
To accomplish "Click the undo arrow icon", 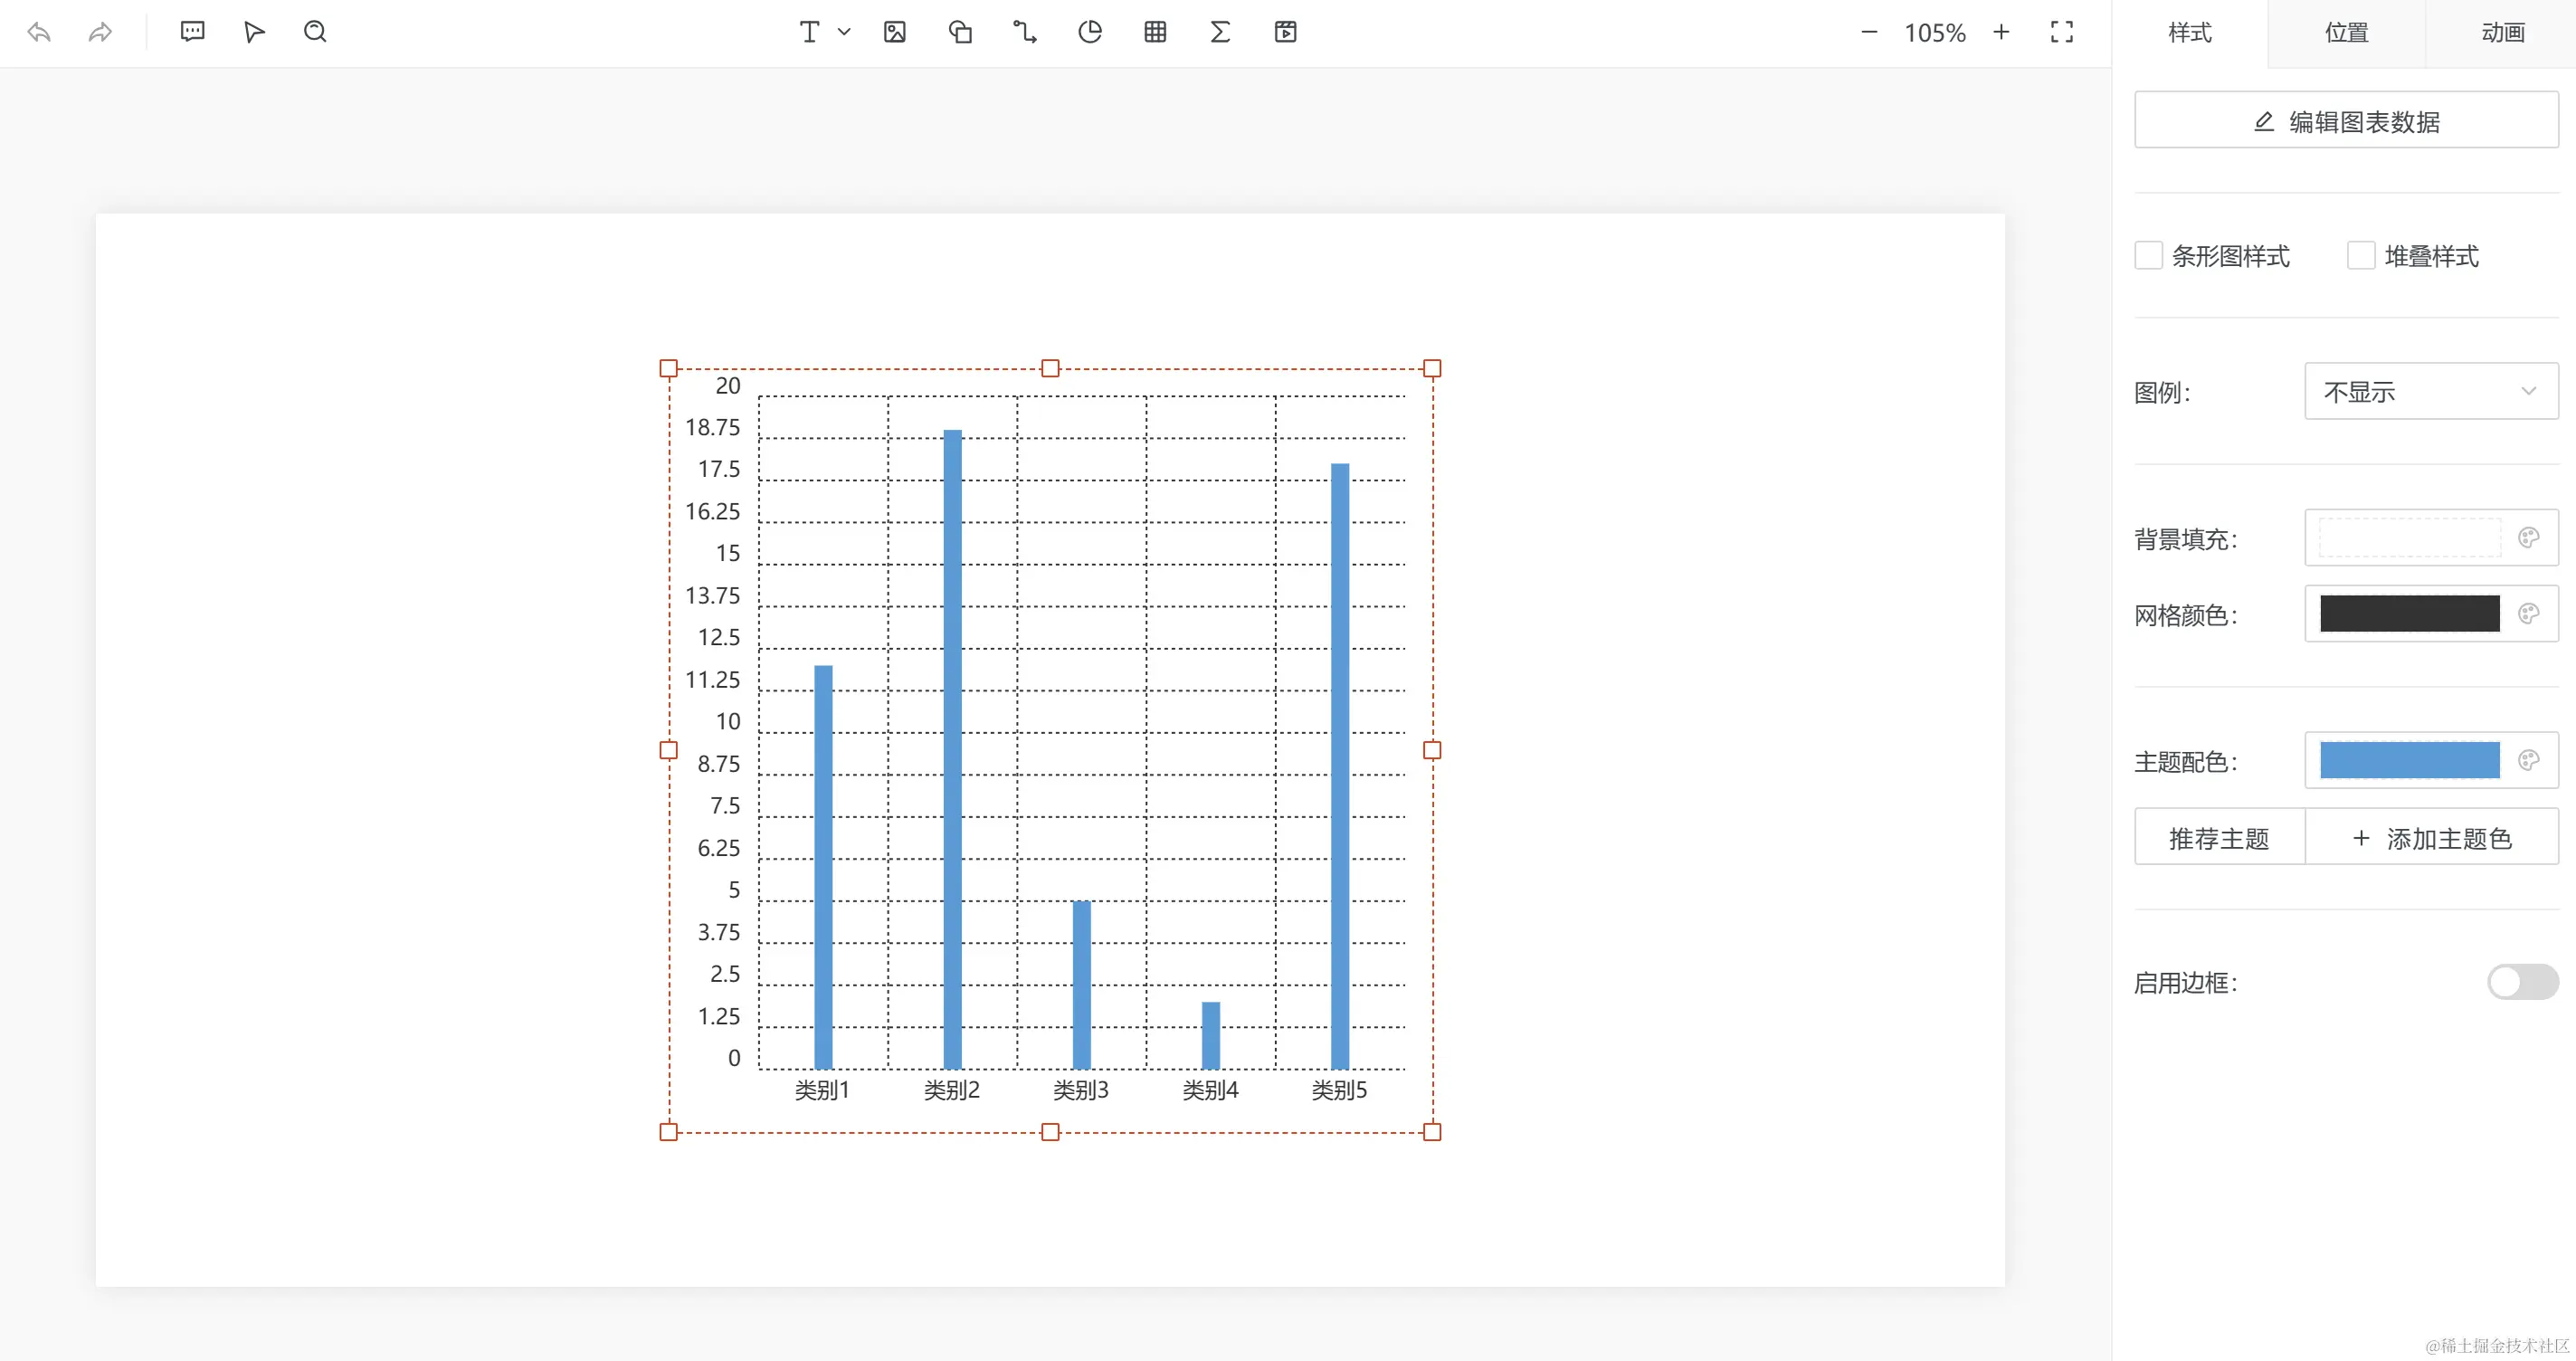I will click(39, 32).
